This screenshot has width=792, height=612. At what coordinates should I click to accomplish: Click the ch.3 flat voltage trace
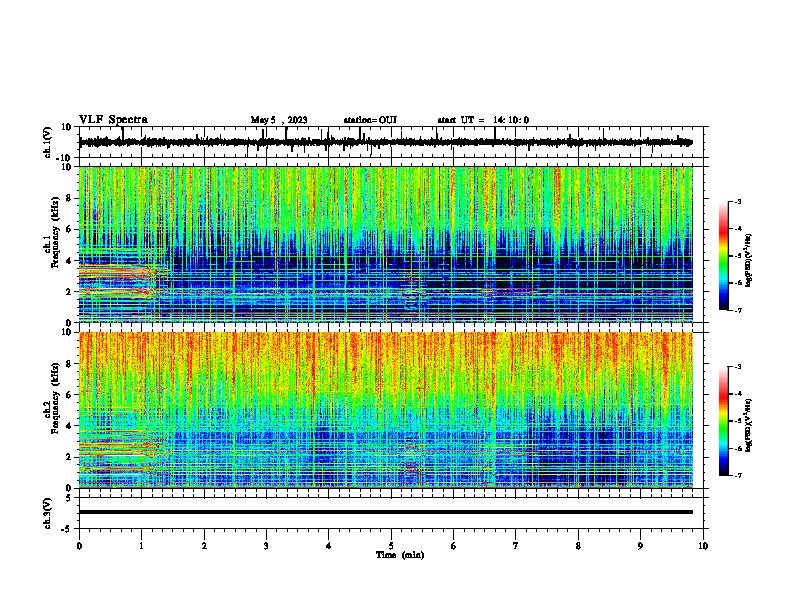385,512
